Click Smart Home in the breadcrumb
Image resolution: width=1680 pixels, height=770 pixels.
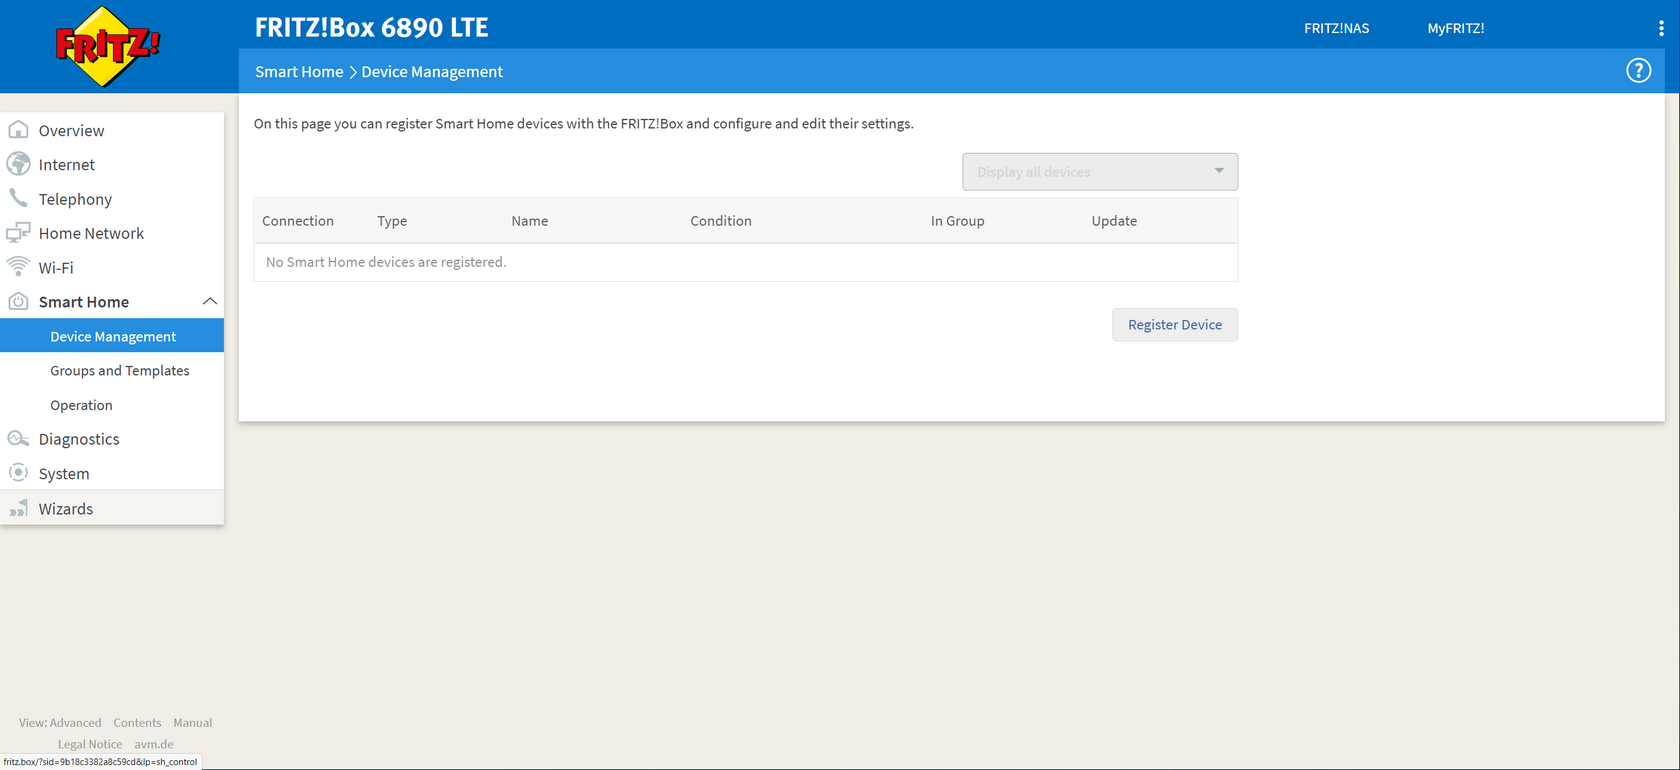299,72
